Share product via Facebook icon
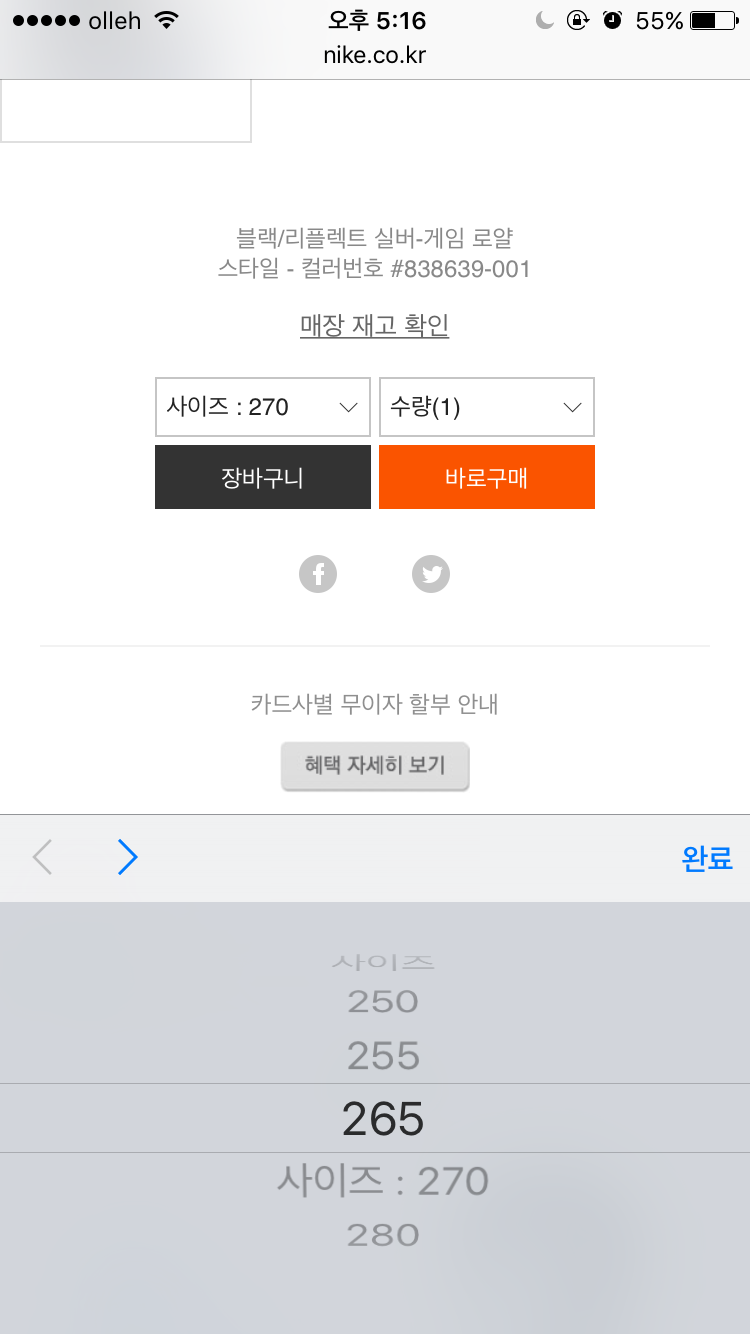 [318, 574]
